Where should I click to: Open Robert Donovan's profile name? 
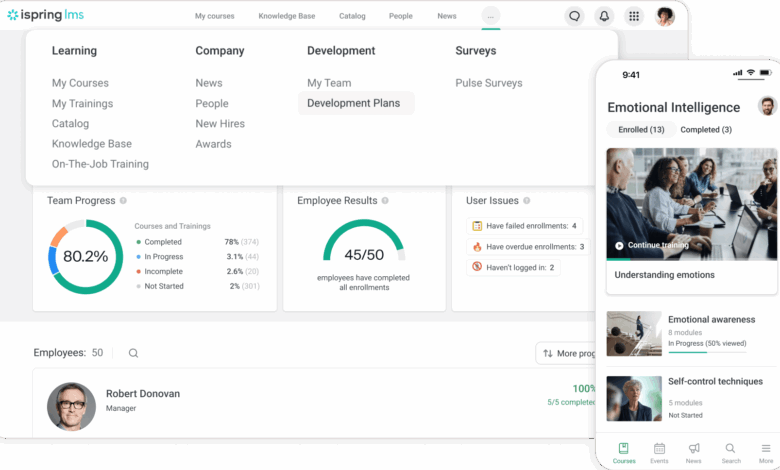pos(143,393)
